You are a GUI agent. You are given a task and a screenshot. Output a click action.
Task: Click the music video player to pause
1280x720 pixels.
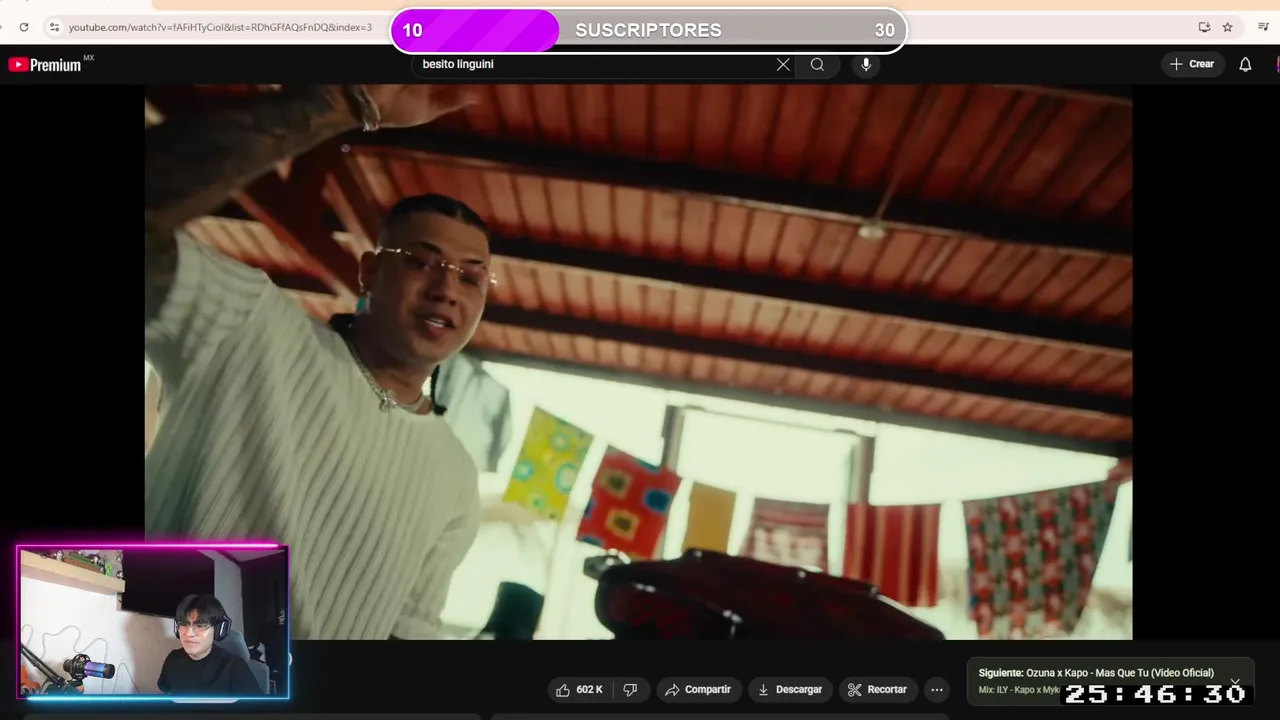click(x=638, y=362)
